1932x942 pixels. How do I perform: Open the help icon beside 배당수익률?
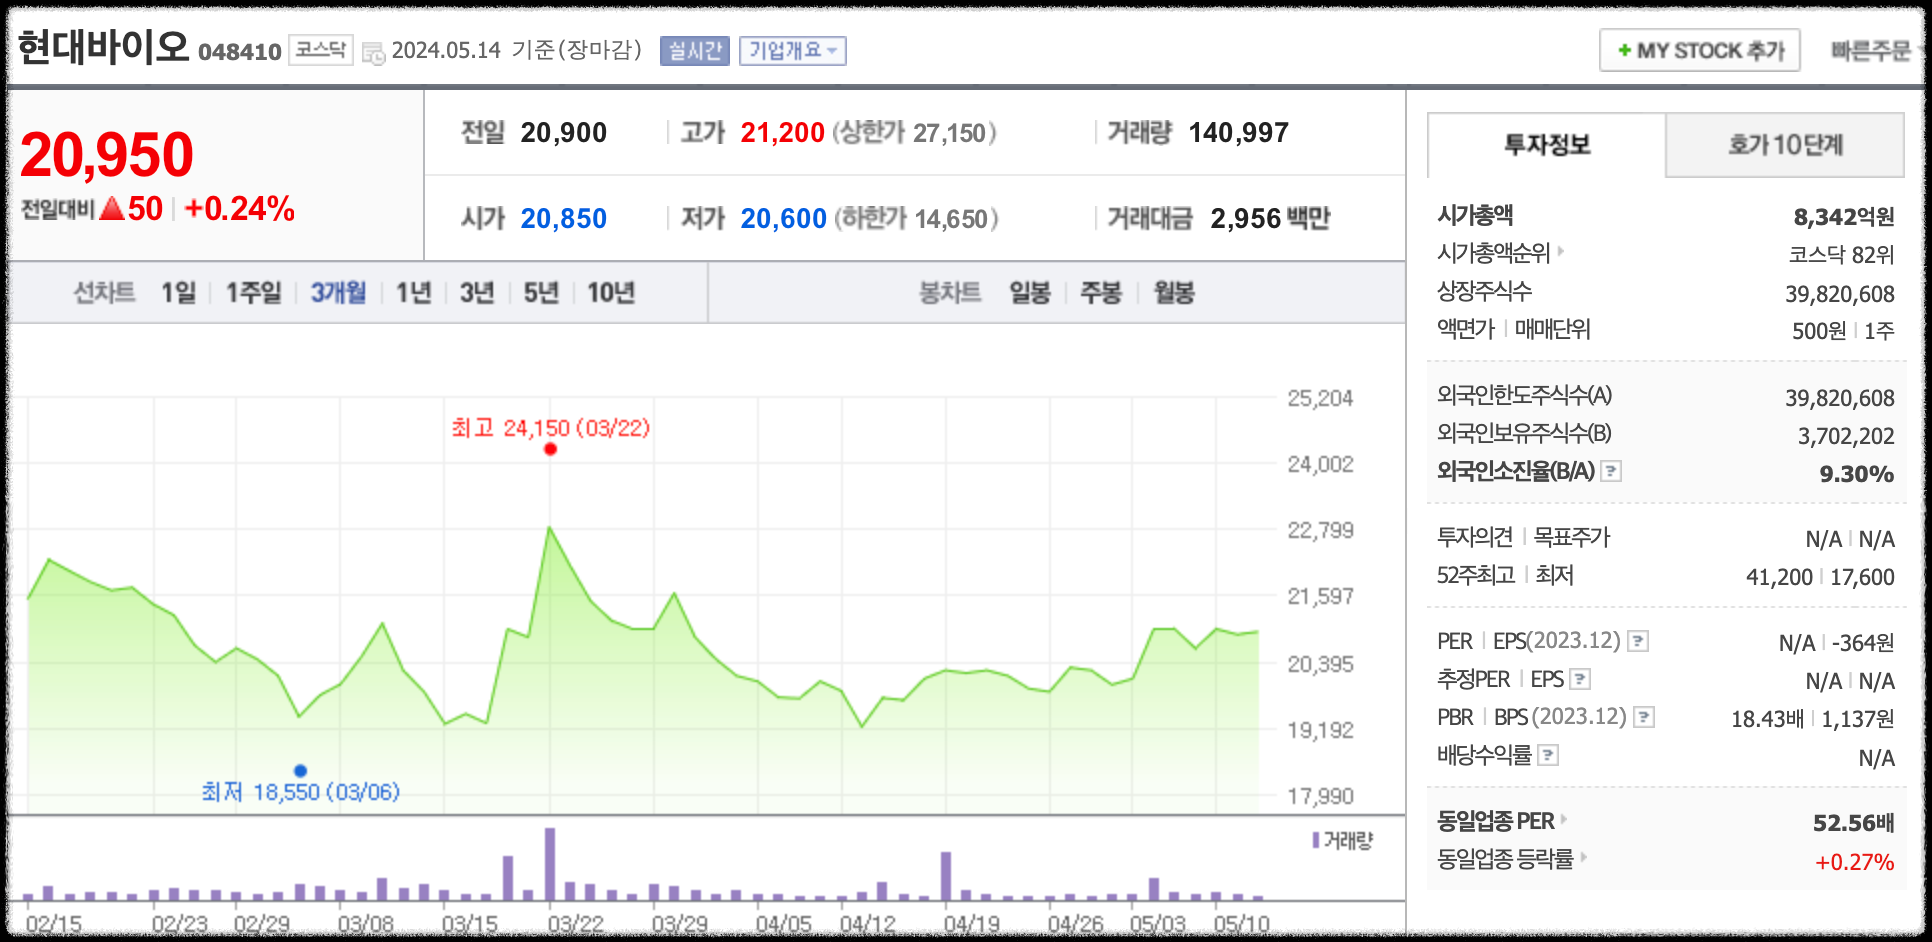pos(1547,755)
